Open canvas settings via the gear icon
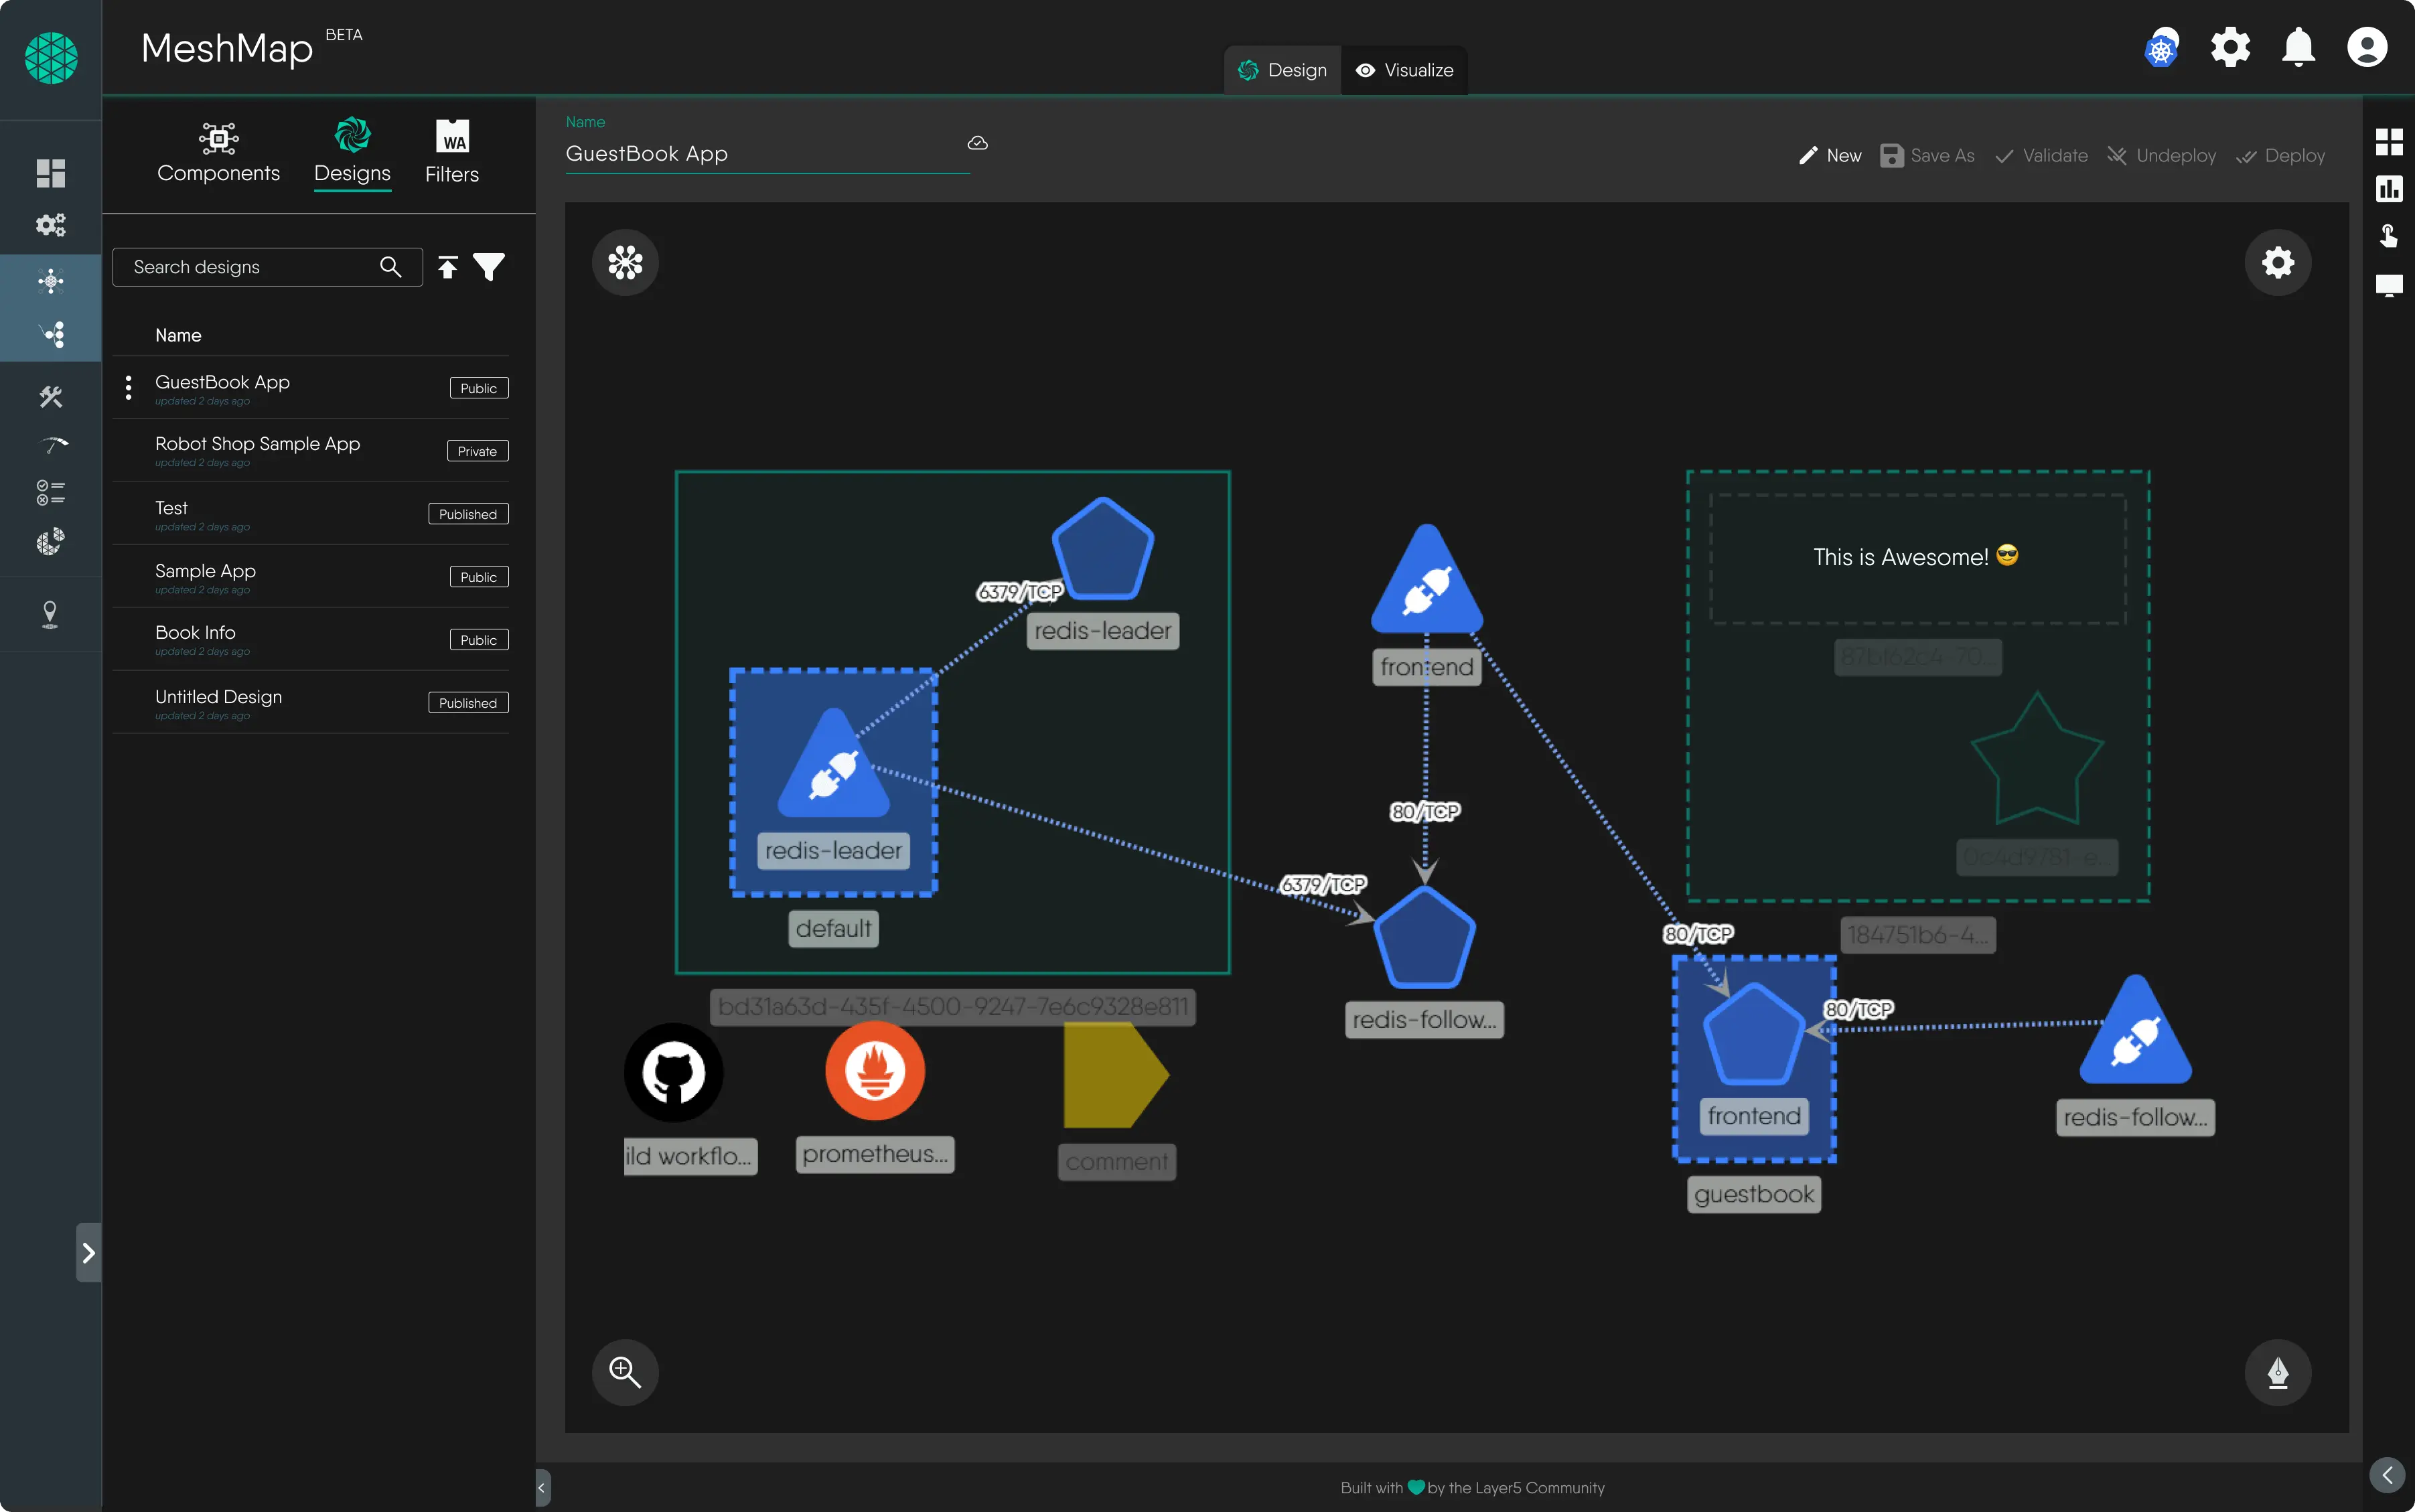2415x1512 pixels. click(x=2278, y=261)
